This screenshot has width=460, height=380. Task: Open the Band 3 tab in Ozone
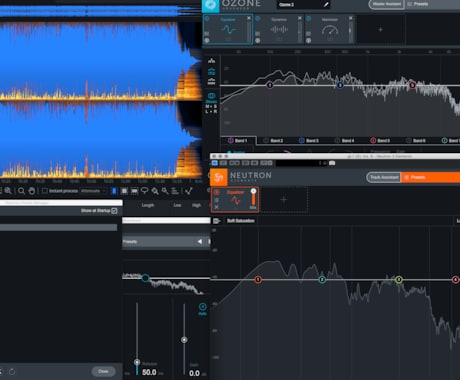309,141
